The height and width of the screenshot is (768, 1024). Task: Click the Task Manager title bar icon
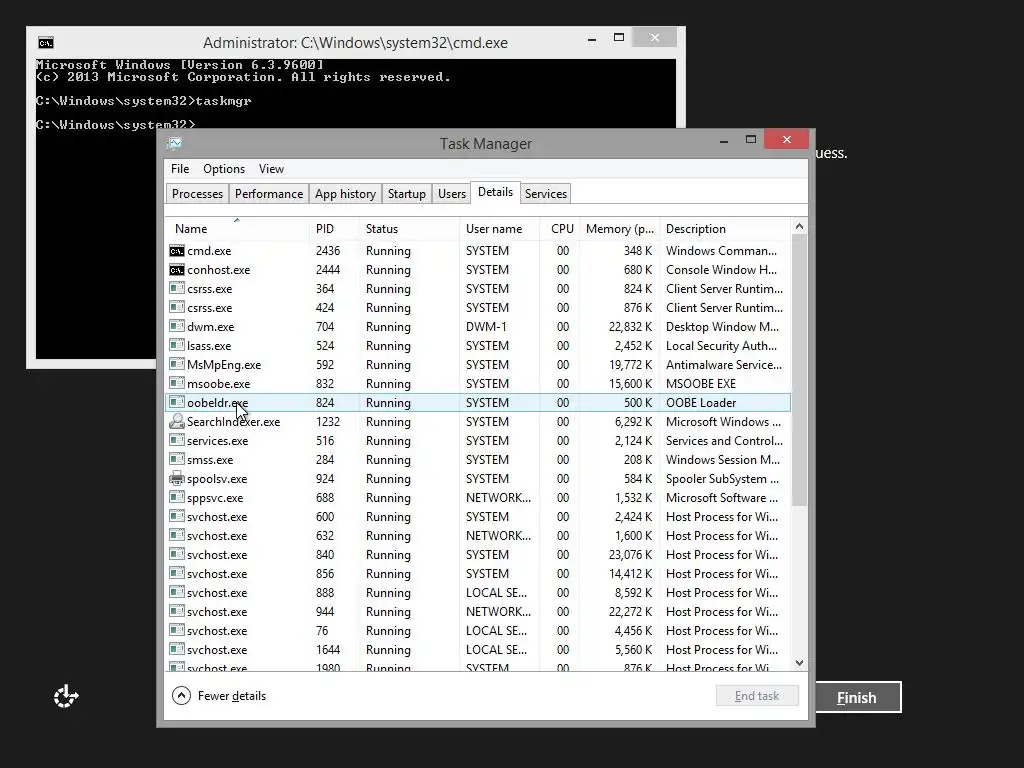[174, 144]
